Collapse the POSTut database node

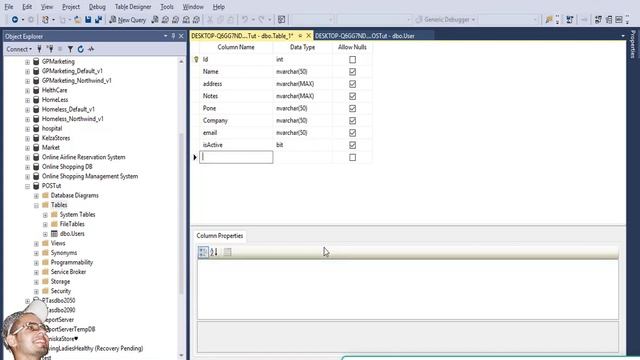point(27,186)
